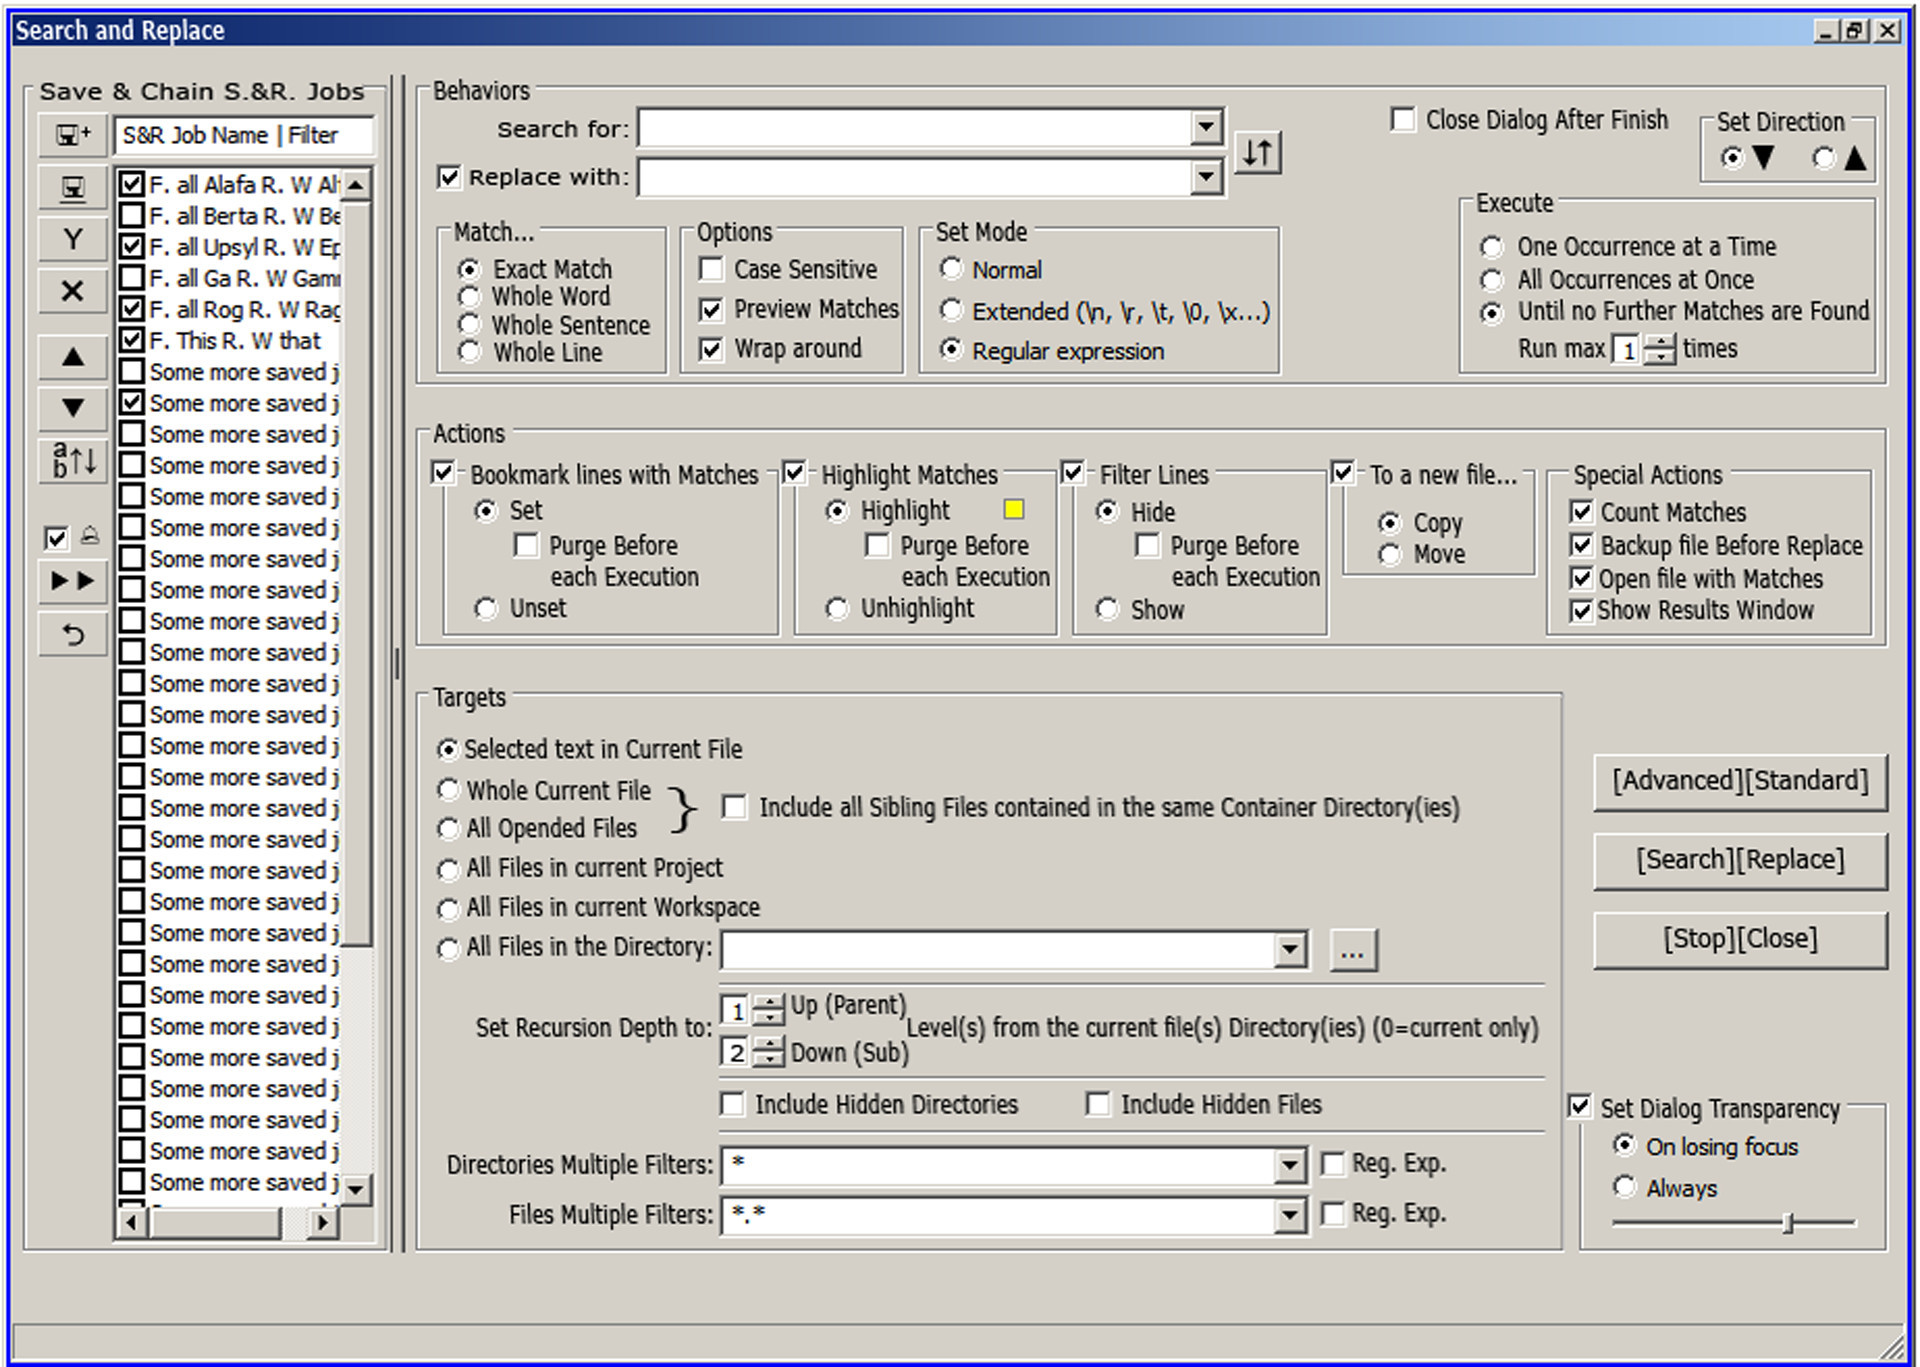Click the [Advanced][Standard] button

tap(1740, 781)
